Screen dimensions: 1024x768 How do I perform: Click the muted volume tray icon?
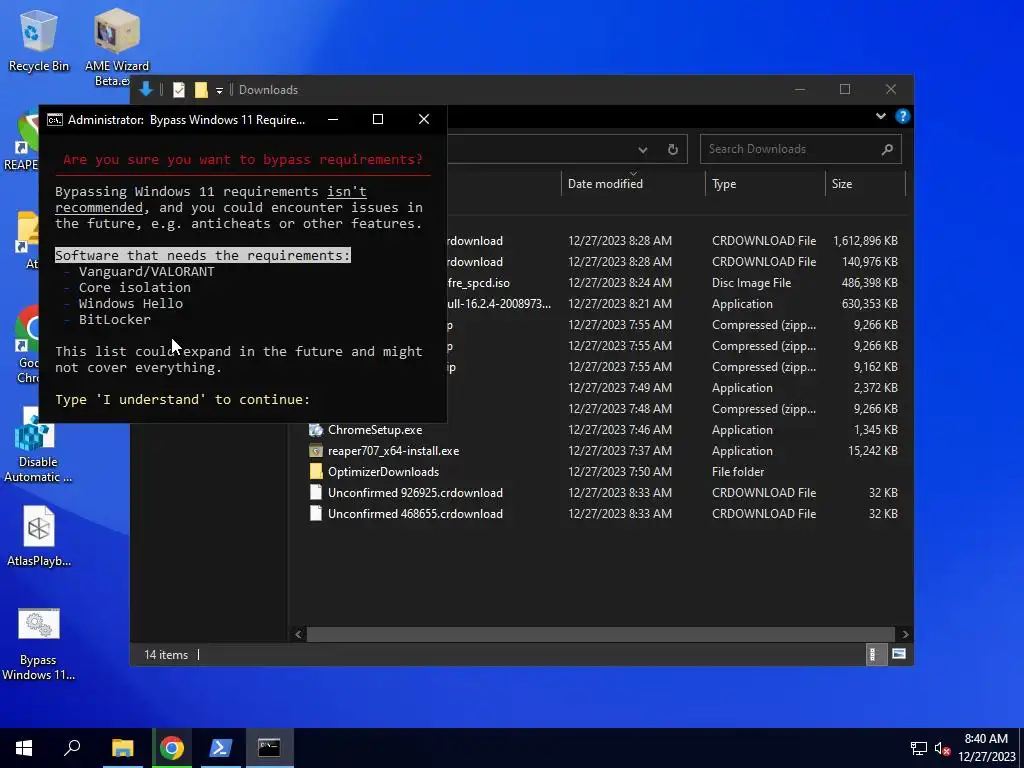[942, 748]
